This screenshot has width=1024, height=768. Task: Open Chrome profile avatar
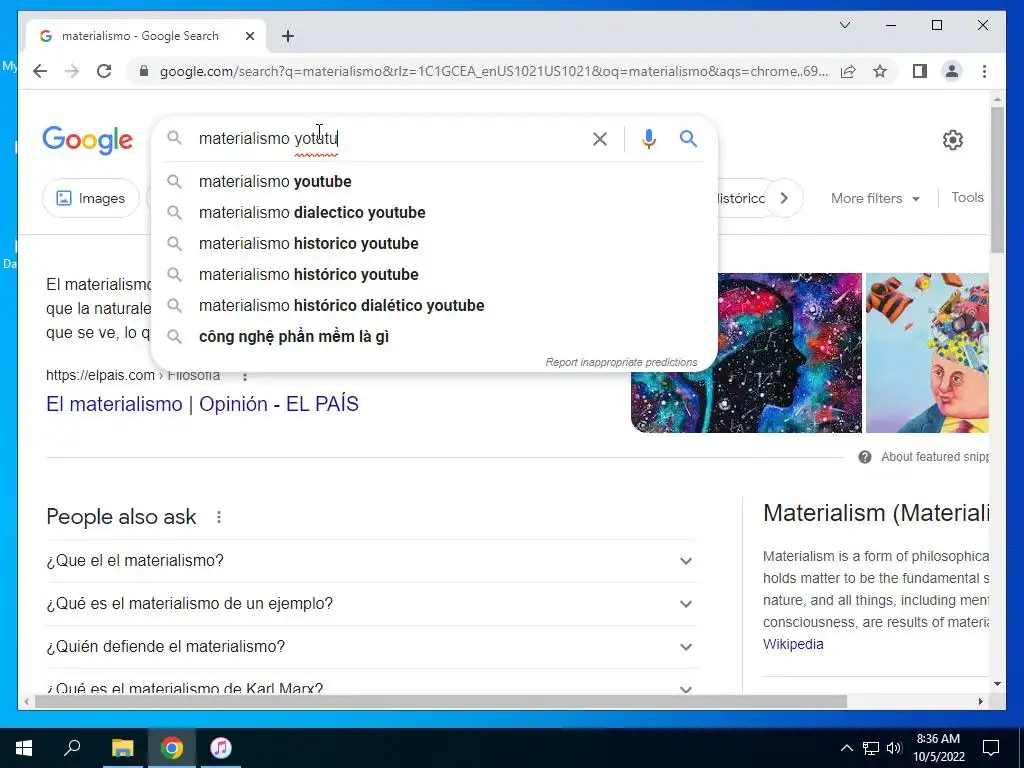[x=952, y=71]
